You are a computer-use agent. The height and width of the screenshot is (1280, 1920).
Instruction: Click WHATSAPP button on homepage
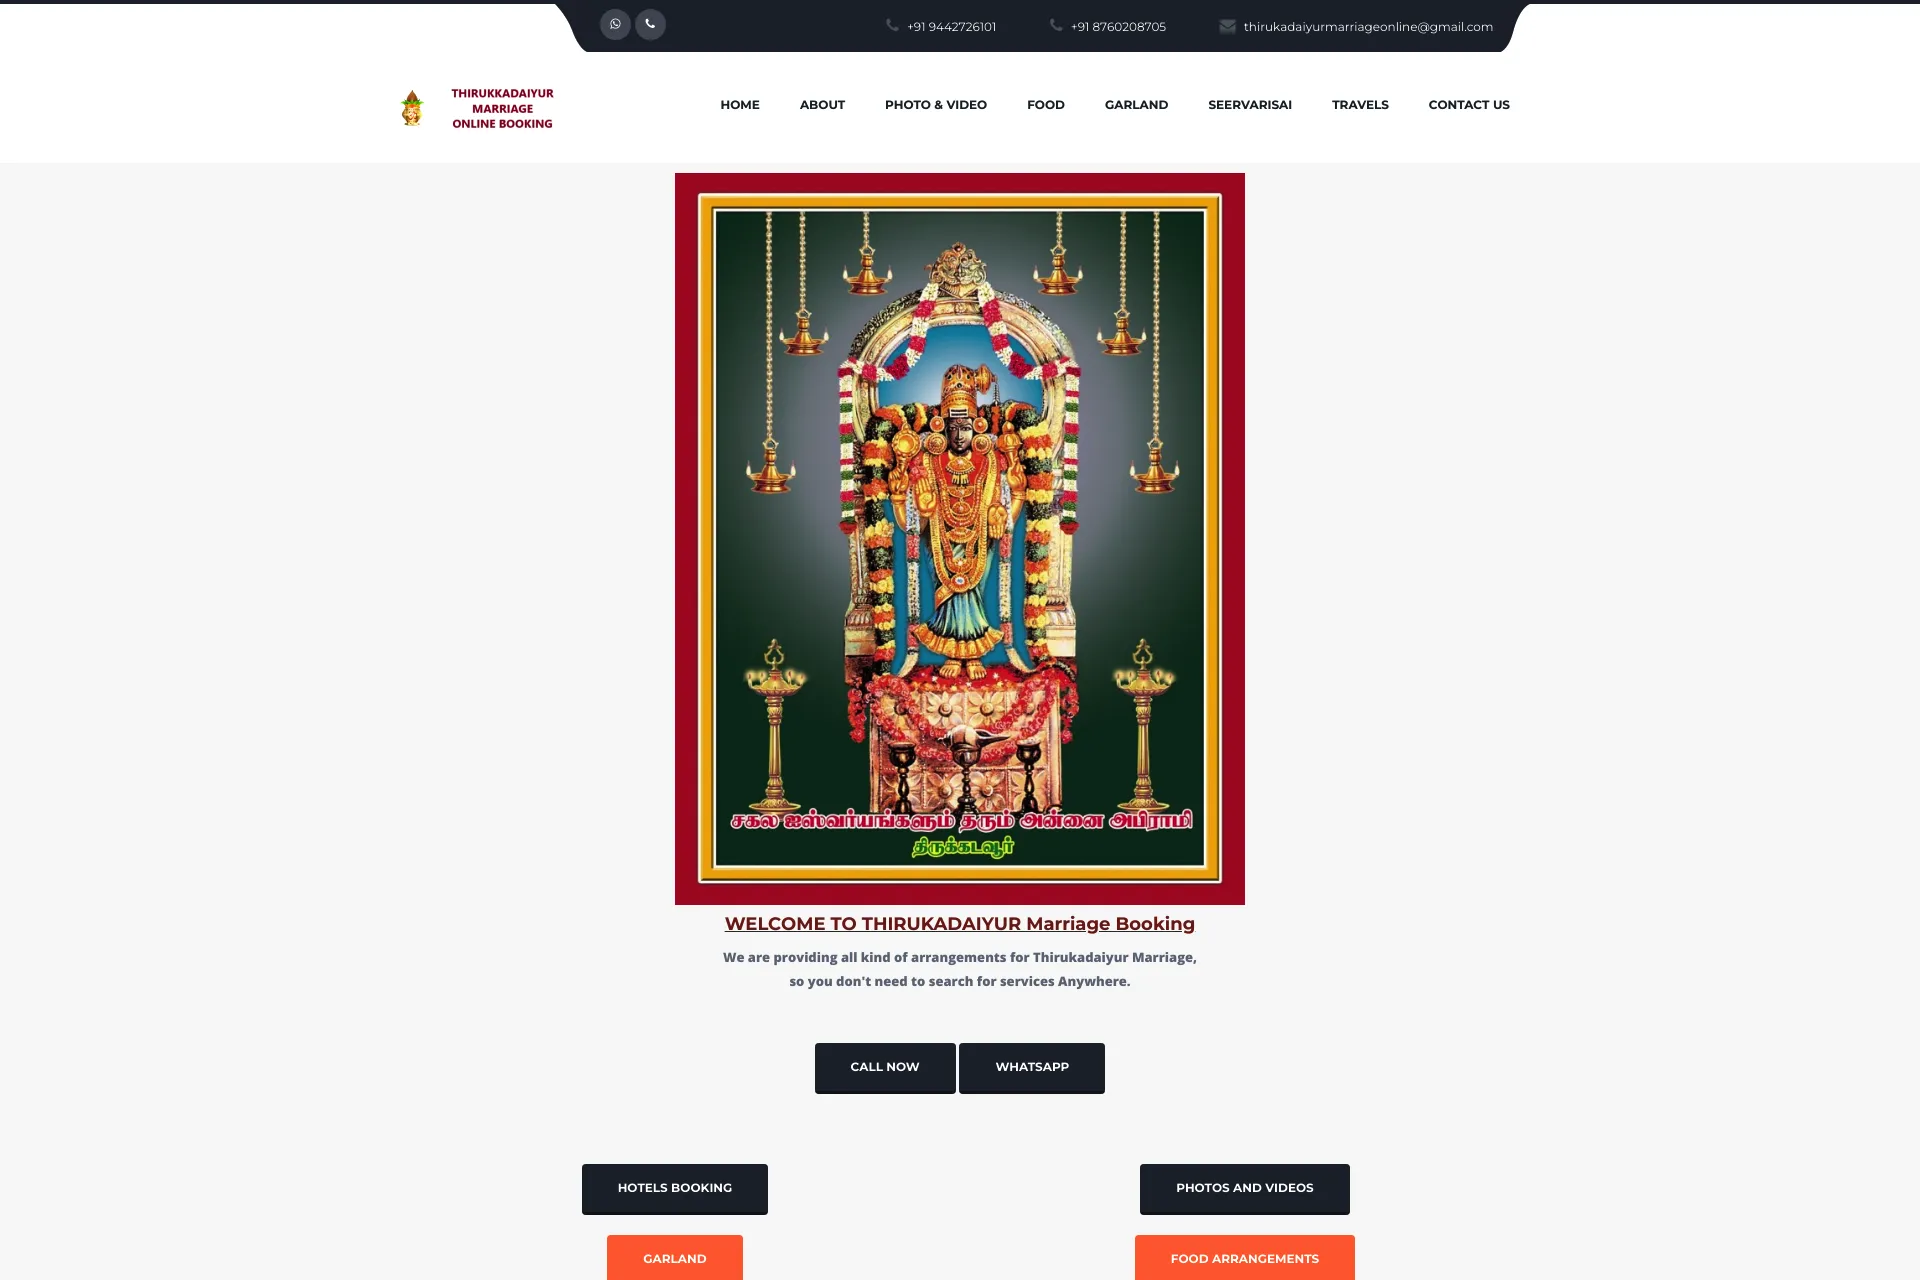tap(1031, 1066)
